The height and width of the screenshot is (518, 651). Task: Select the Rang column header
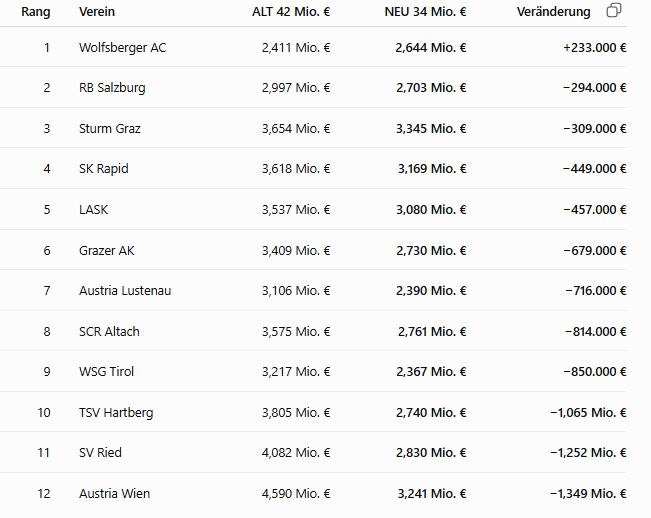pos(36,12)
